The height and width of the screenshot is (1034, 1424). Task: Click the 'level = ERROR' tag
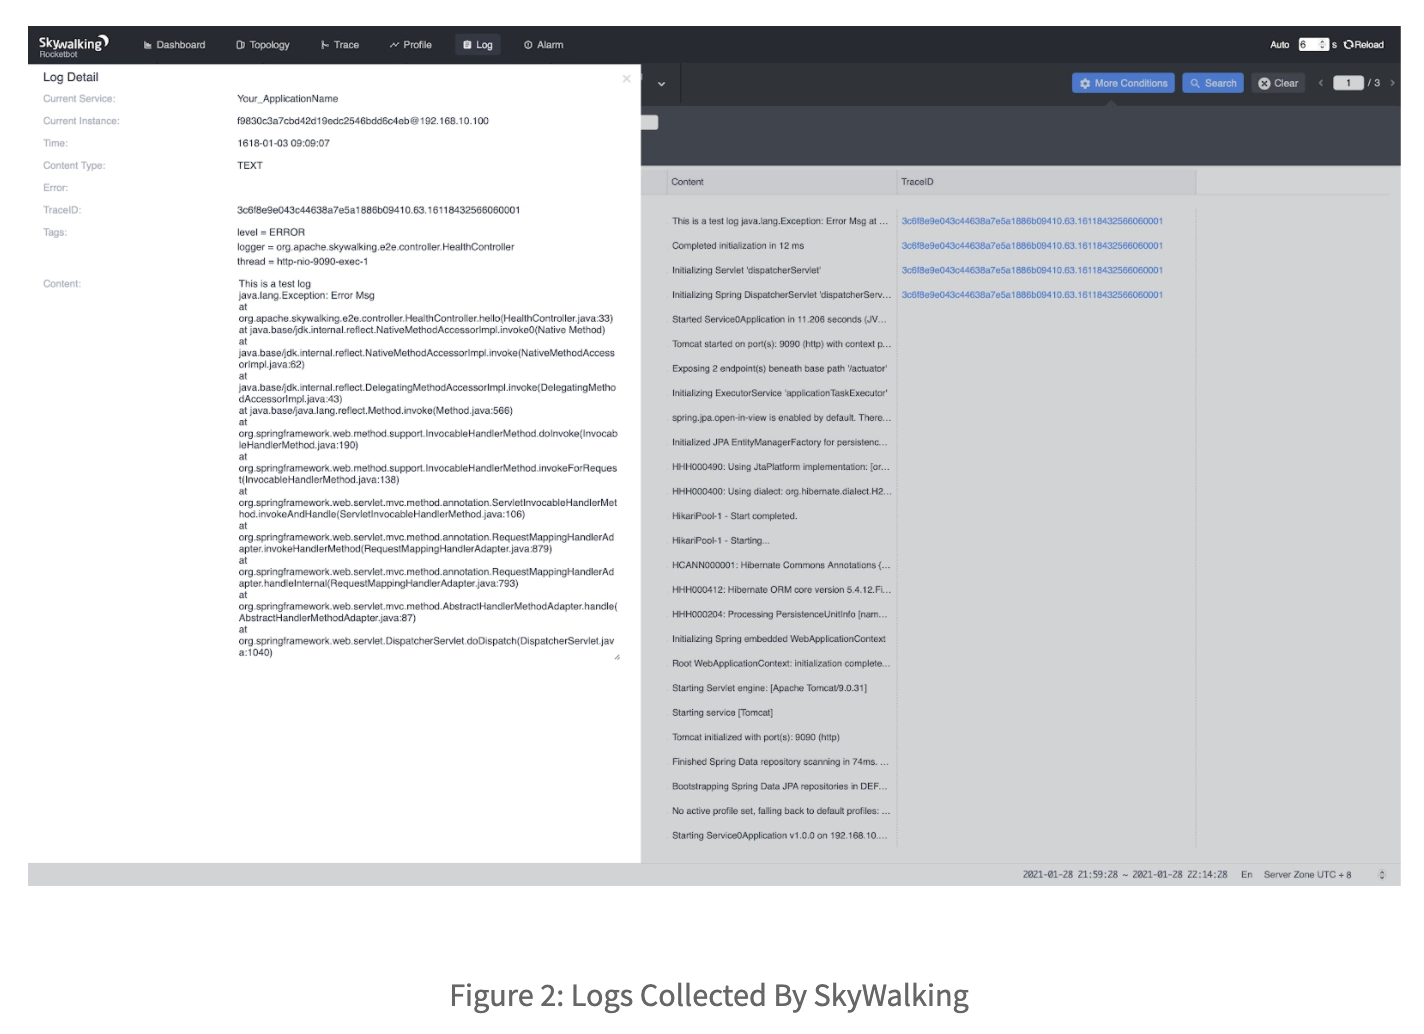(270, 232)
